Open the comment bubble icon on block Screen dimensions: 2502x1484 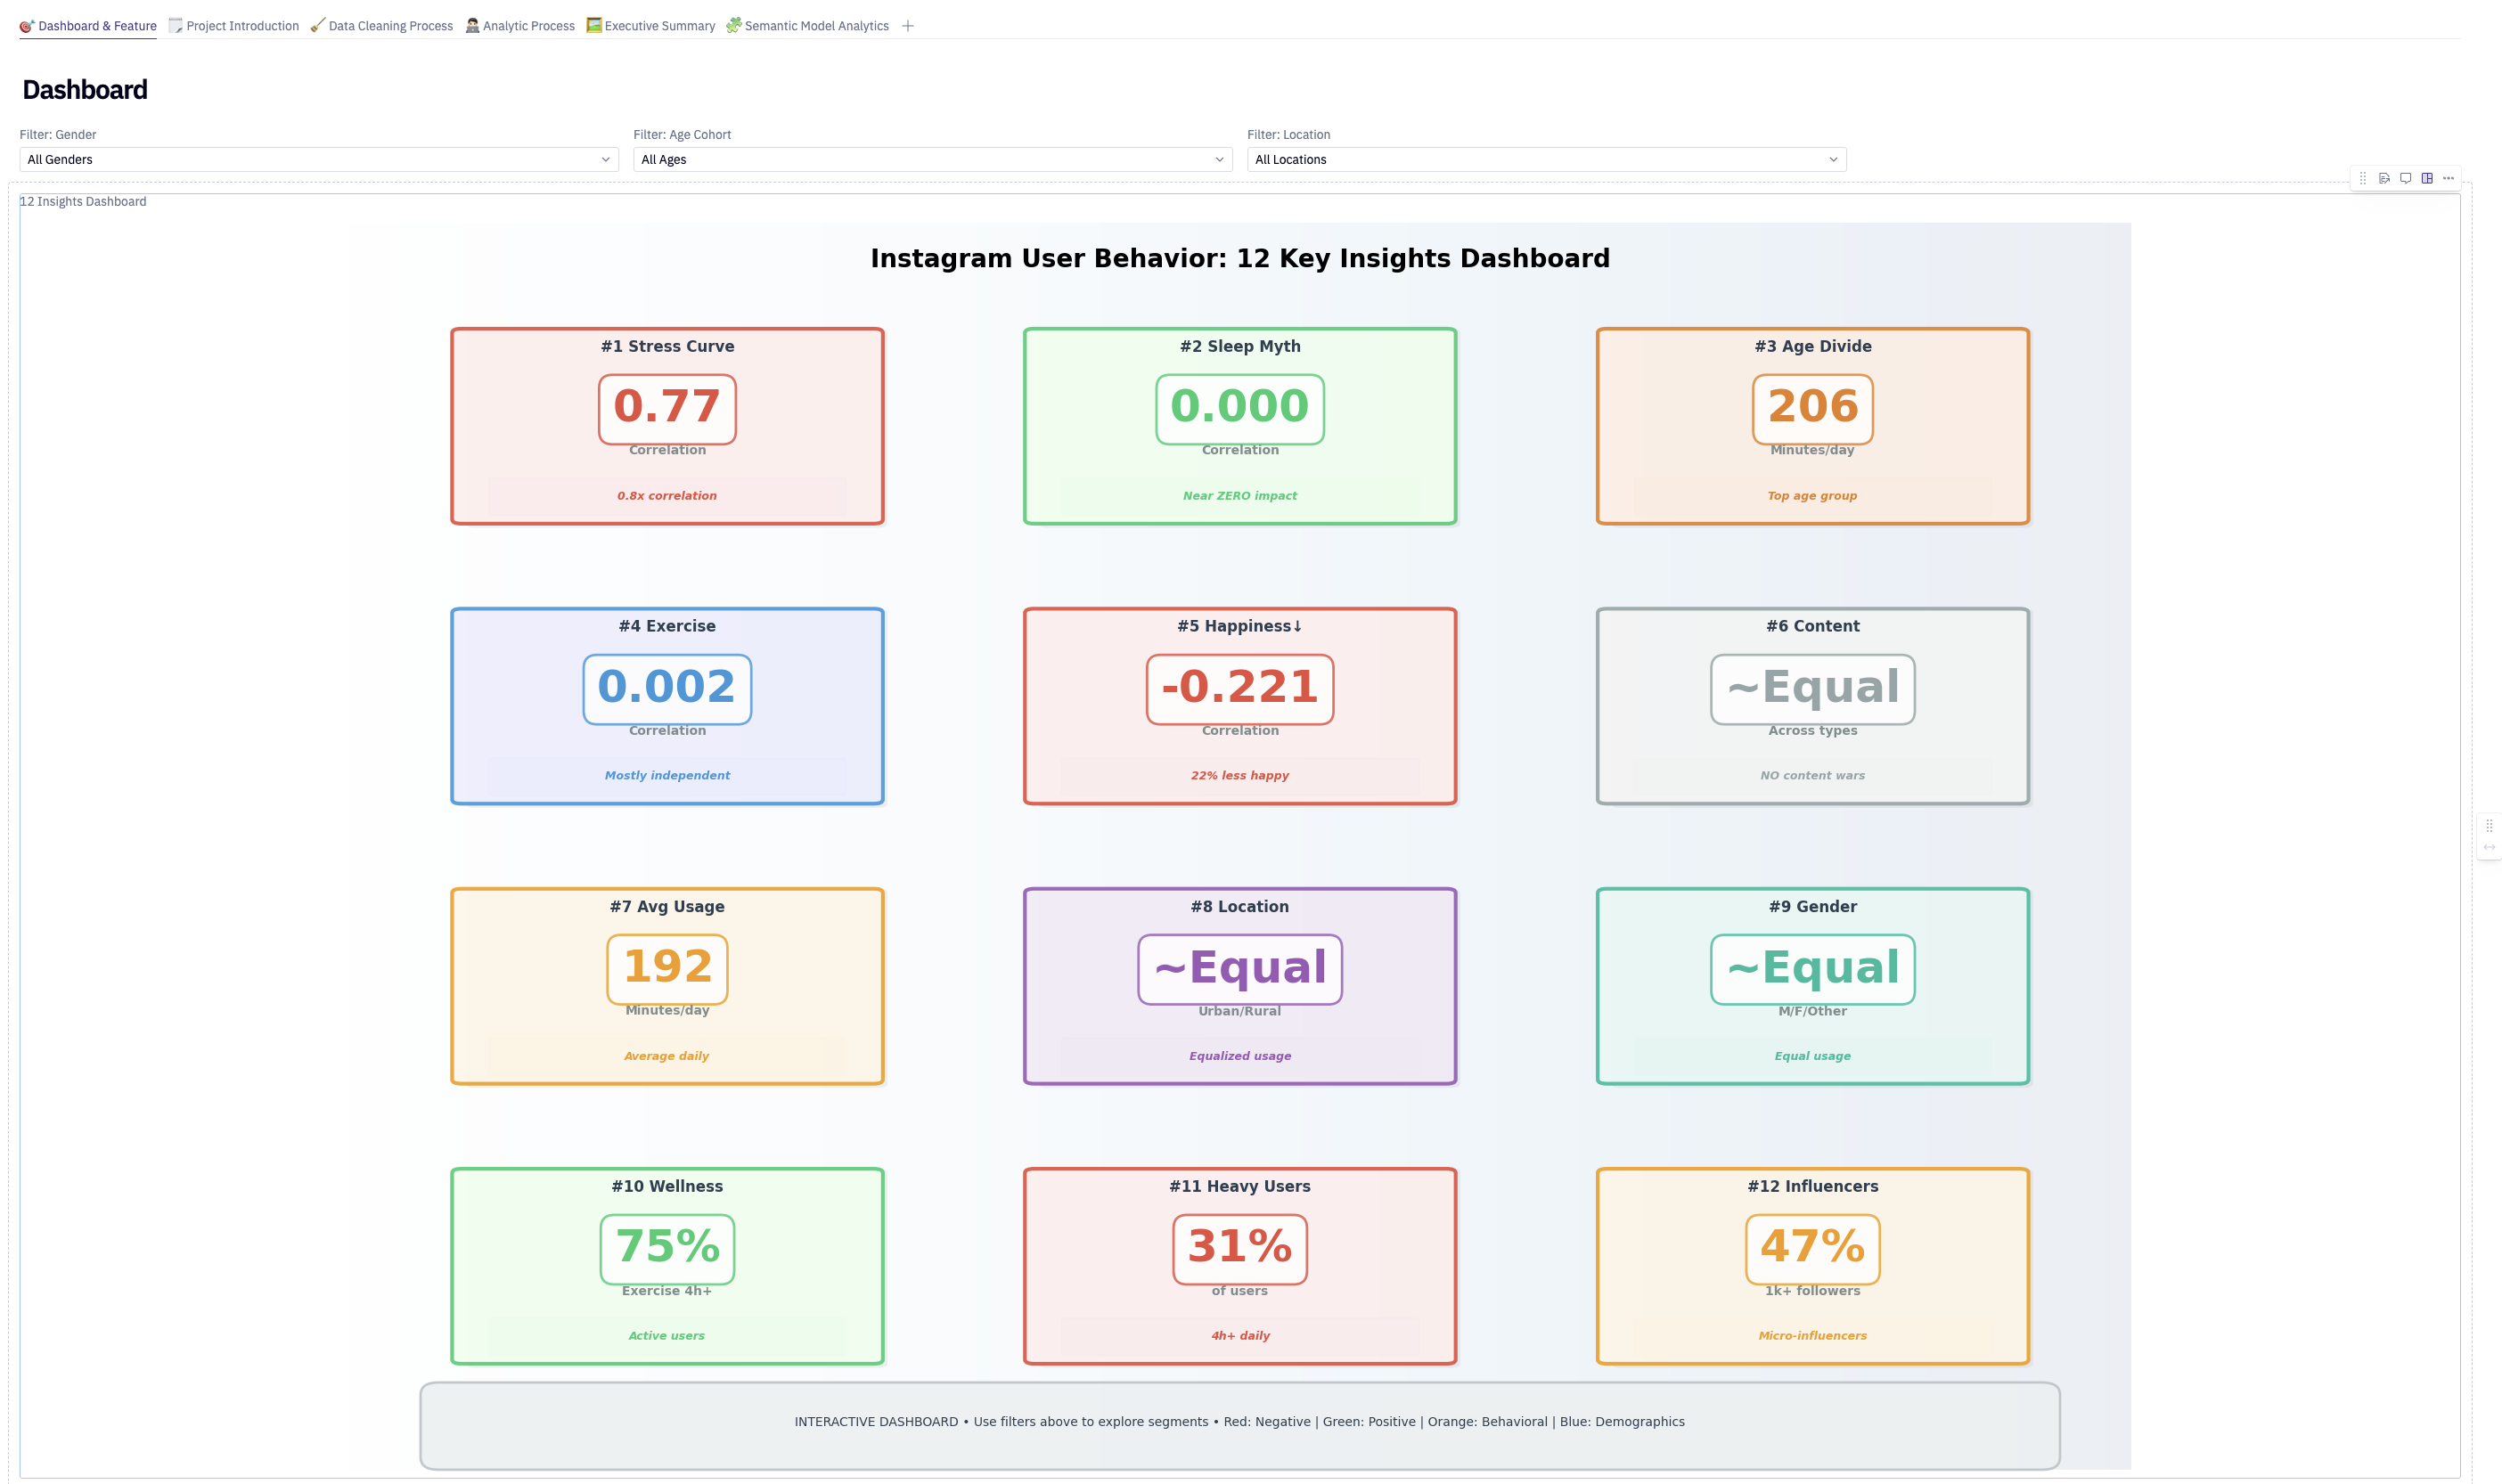click(x=2405, y=178)
